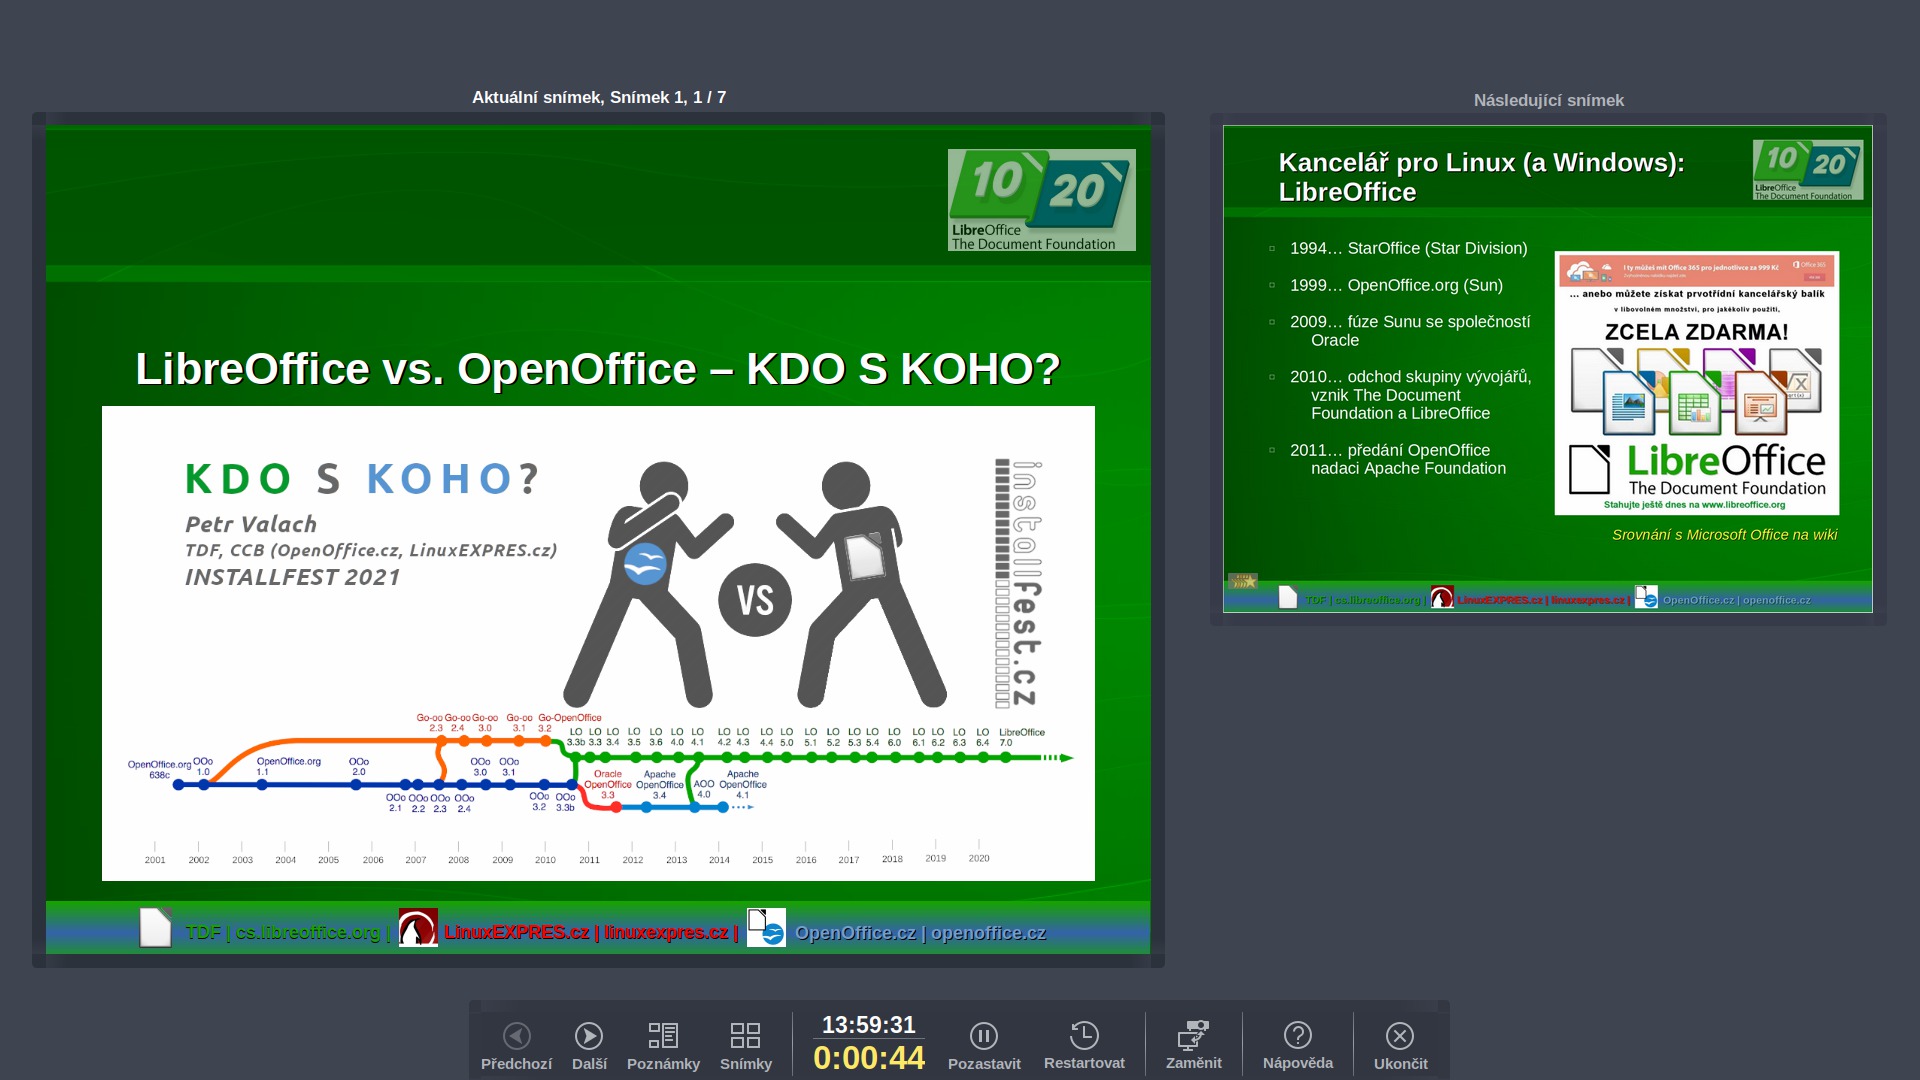The height and width of the screenshot is (1080, 1920).
Task: Reset the timer with Restartovat icon
Action: pyautogui.click(x=1084, y=1035)
